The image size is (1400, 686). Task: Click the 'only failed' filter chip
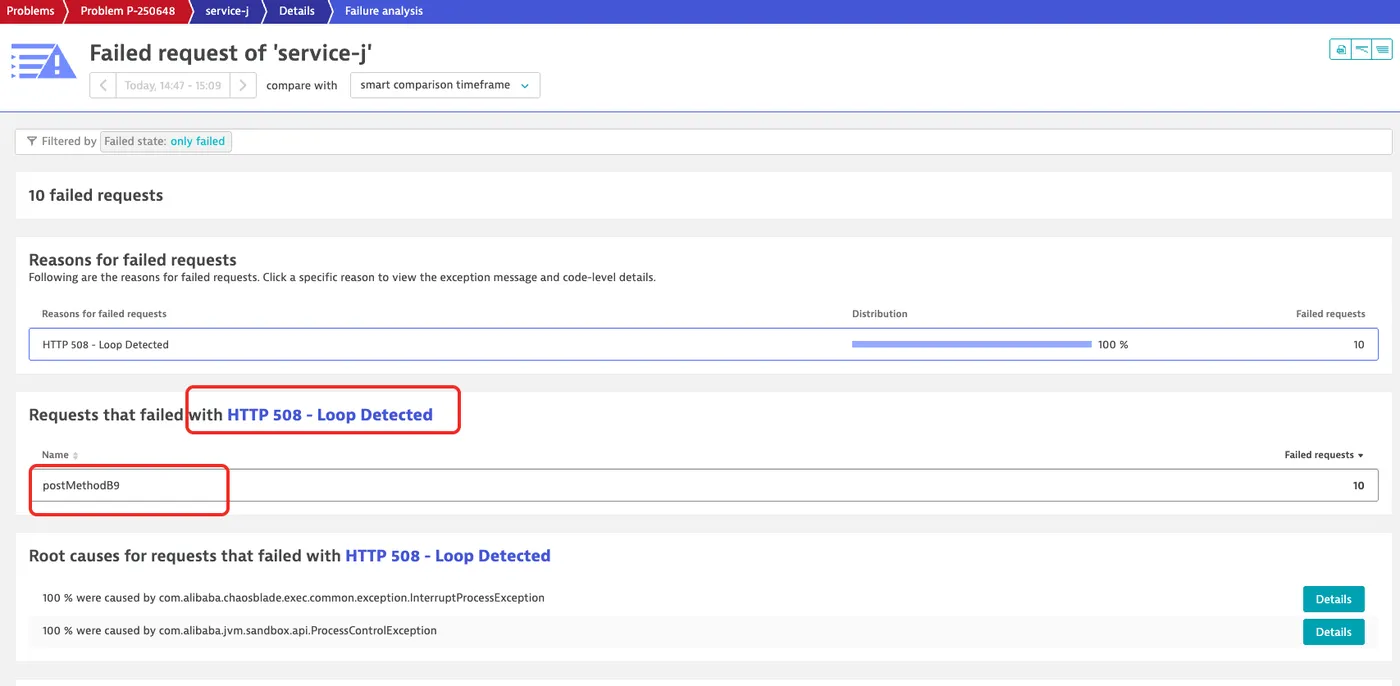pos(198,141)
